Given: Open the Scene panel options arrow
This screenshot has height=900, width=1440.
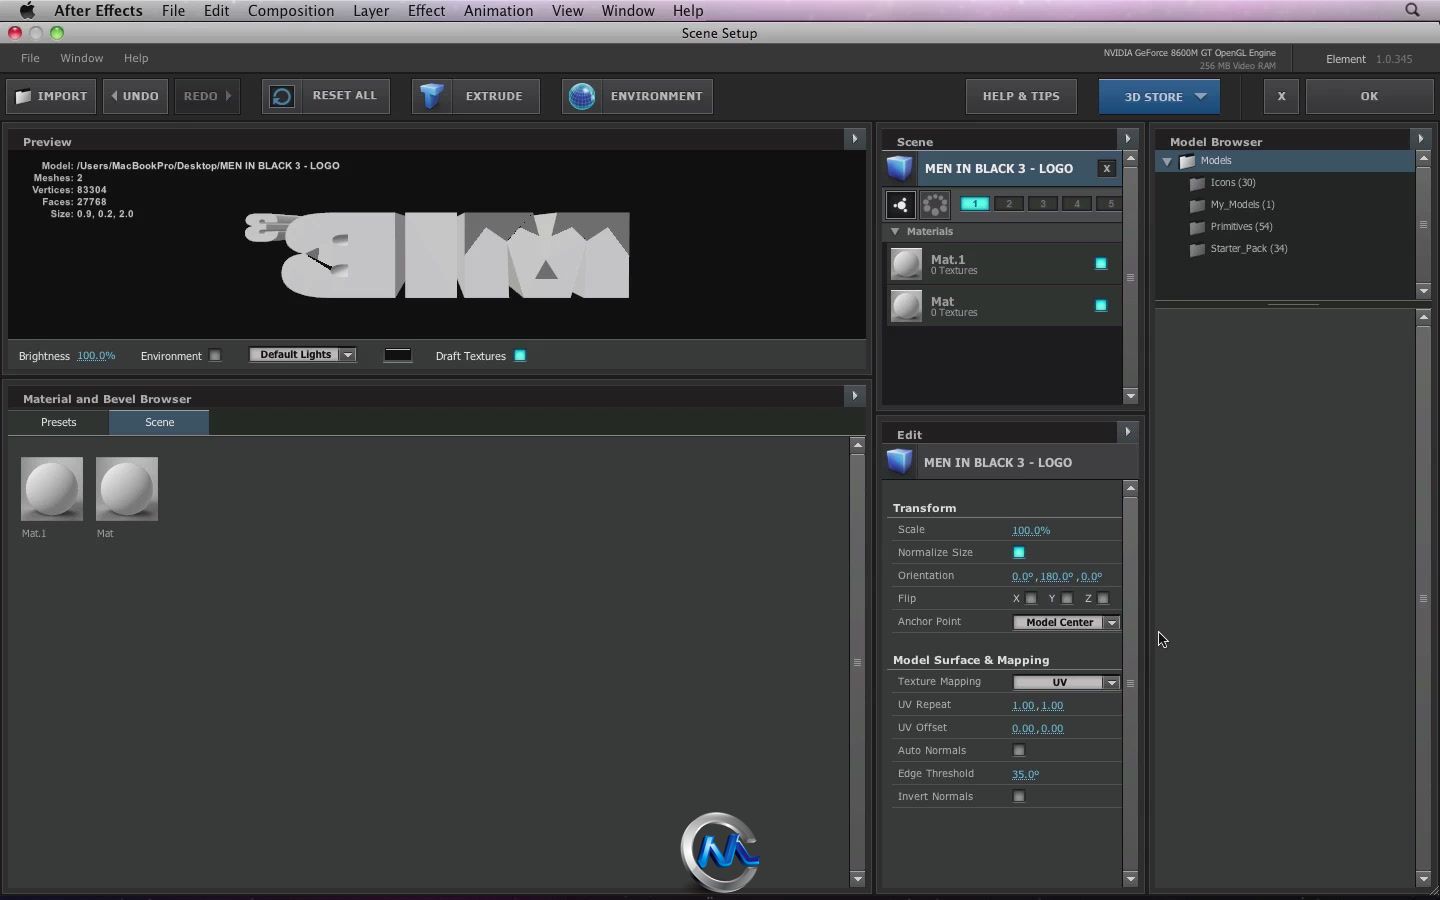Looking at the screenshot, I should (x=1128, y=139).
